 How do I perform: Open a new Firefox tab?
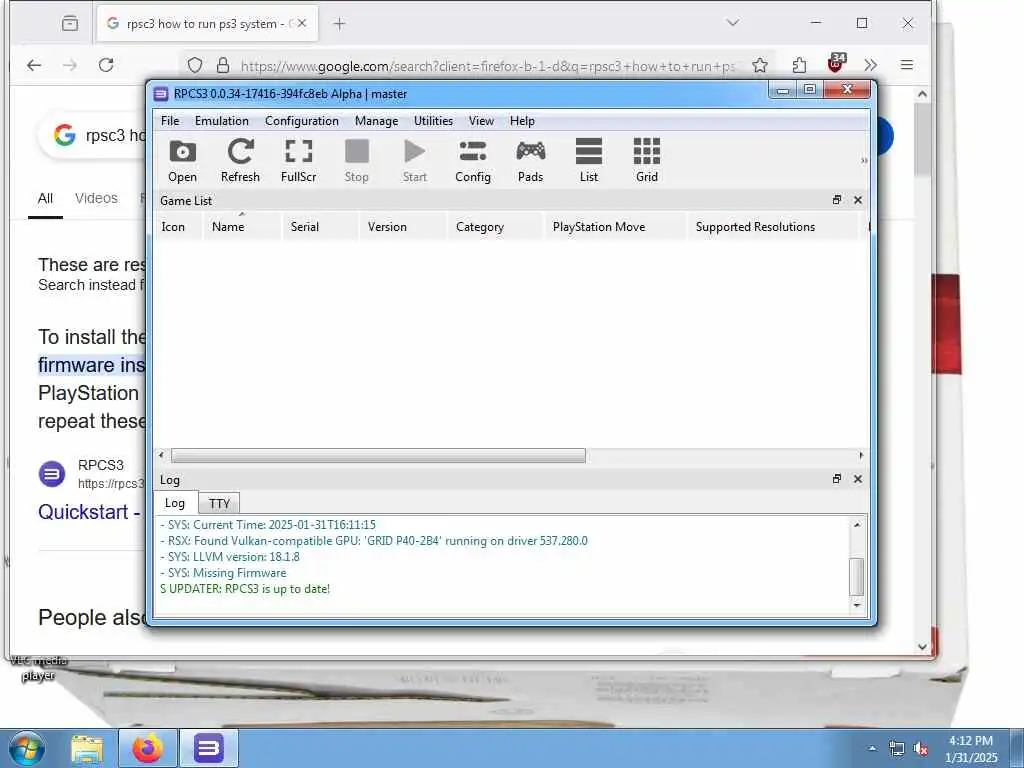coord(339,24)
